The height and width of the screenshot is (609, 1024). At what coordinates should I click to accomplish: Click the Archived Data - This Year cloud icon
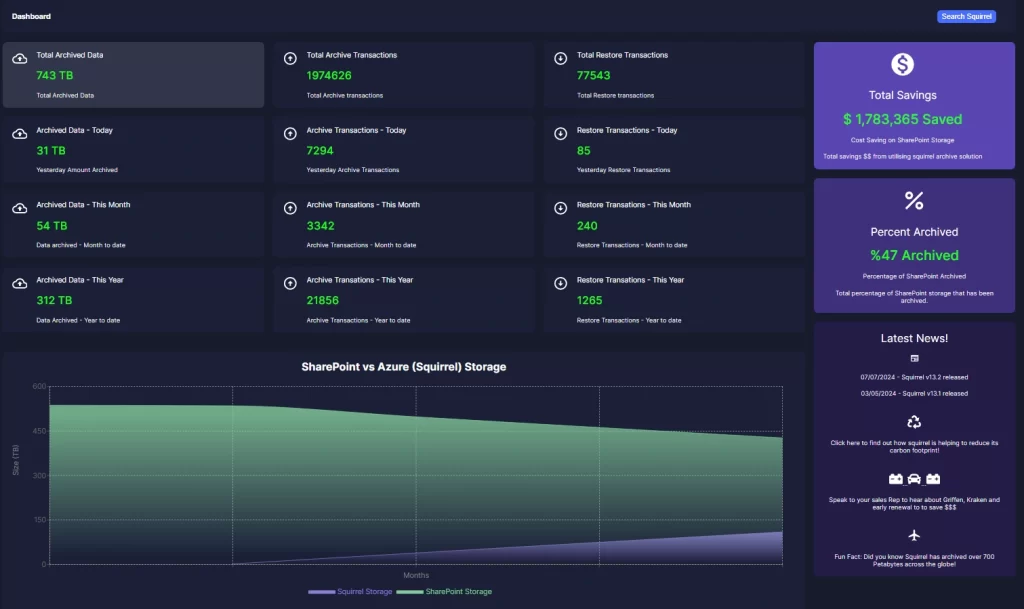(20, 284)
